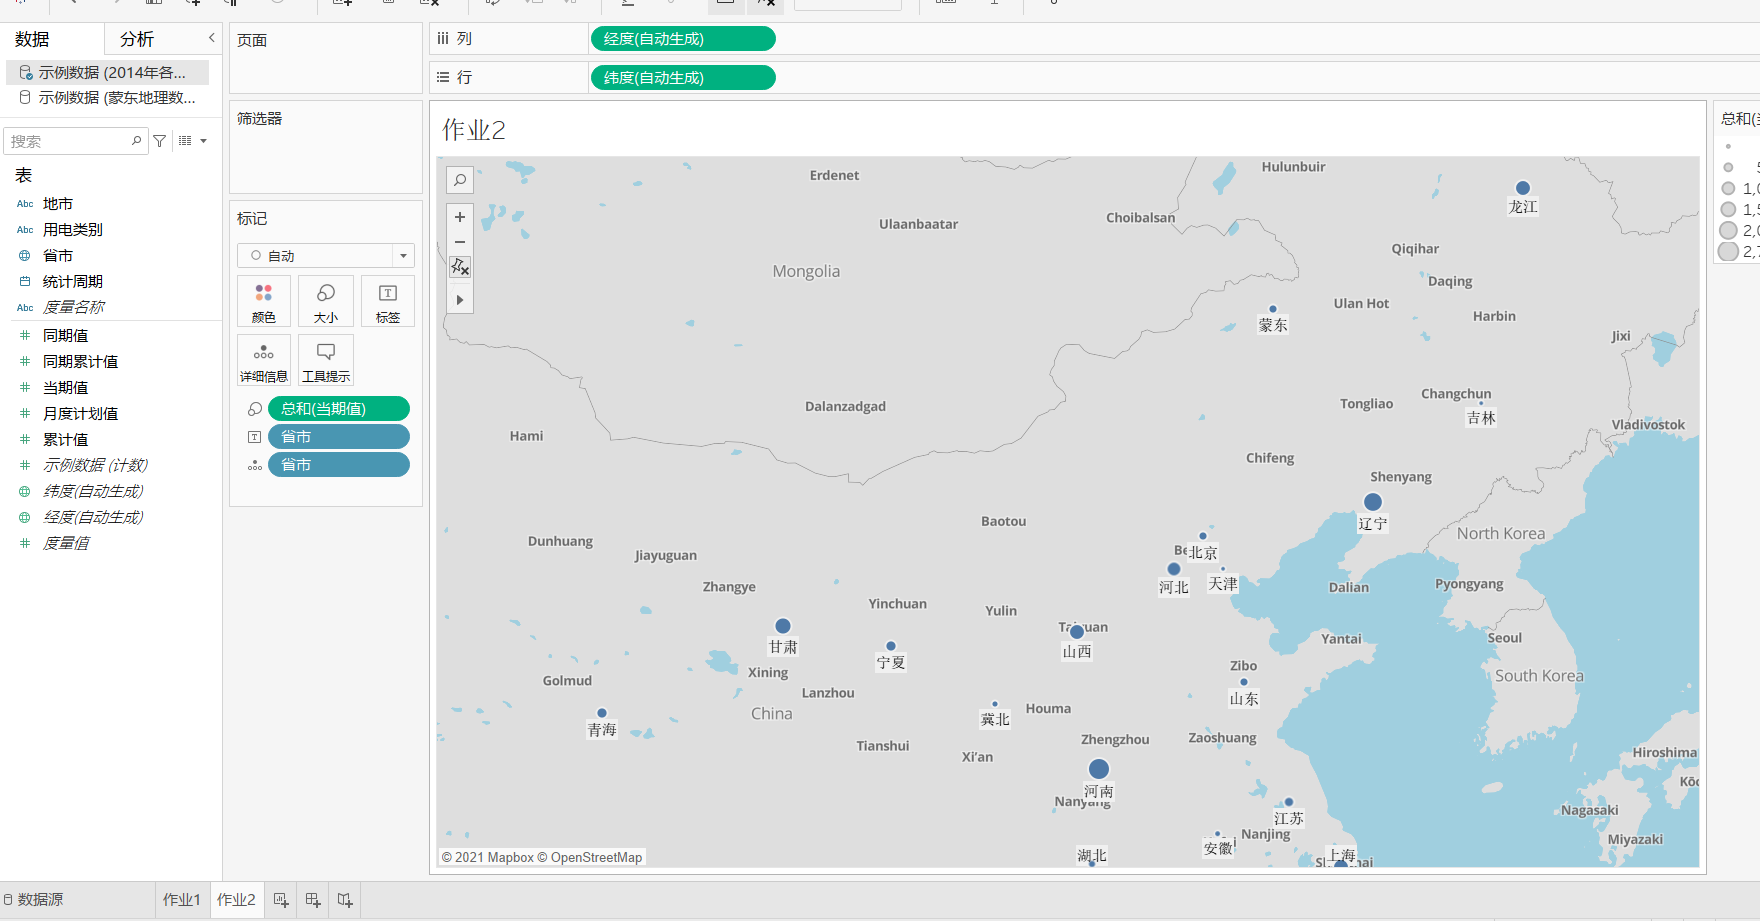
Task: Select the 省市 geographic field in the table
Action: pyautogui.click(x=58, y=256)
